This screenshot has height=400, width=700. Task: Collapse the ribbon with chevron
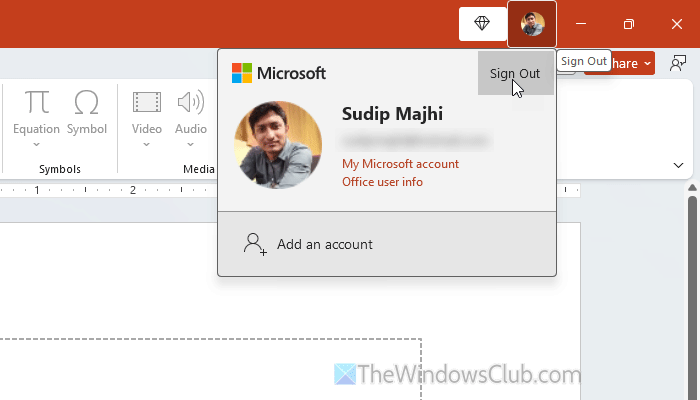coord(678,165)
